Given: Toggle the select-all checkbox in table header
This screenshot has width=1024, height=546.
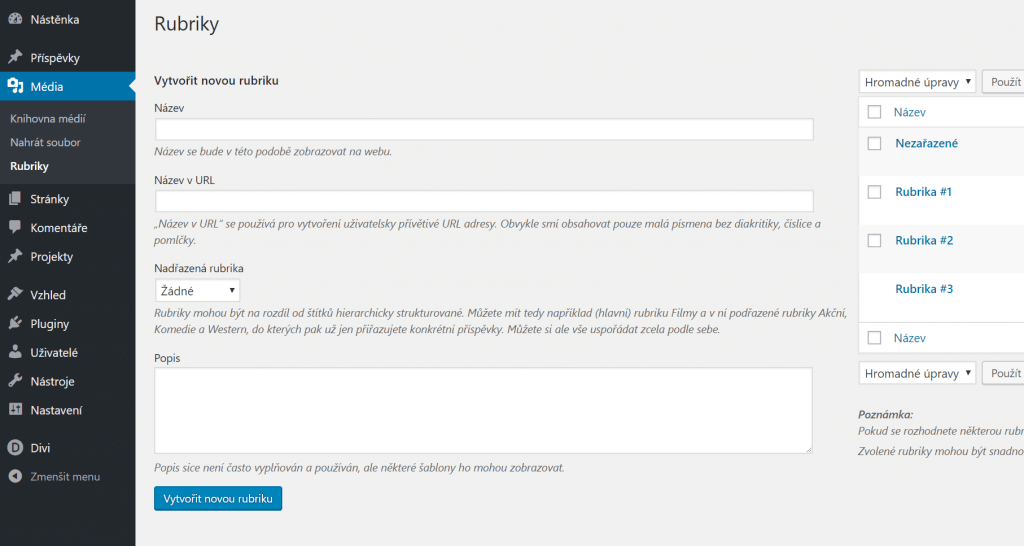Looking at the screenshot, I should pyautogui.click(x=874, y=112).
